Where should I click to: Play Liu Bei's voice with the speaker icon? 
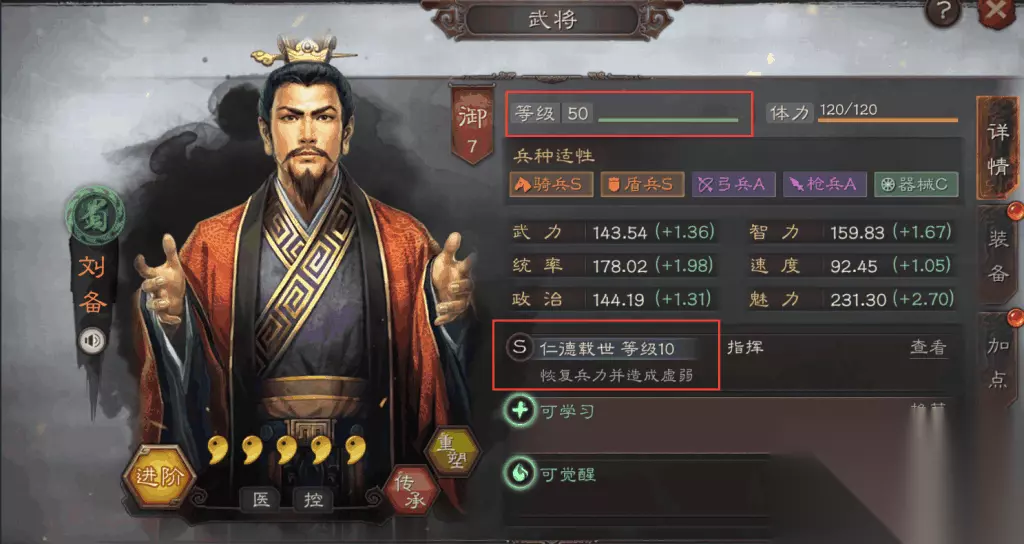[x=92, y=341]
